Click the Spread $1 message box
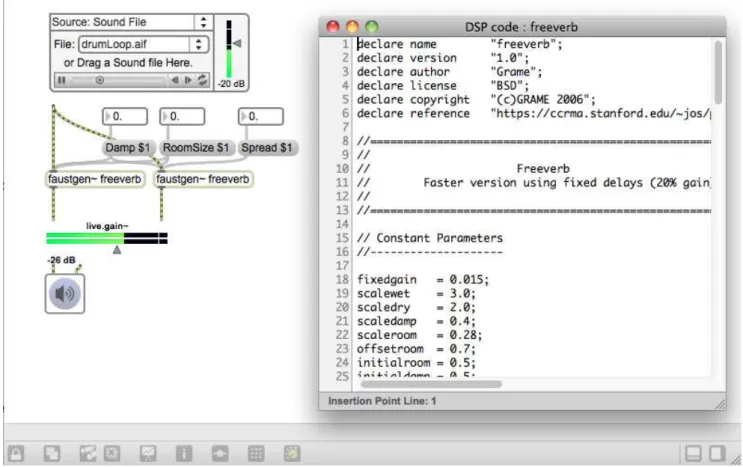The height and width of the screenshot is (467, 743). tap(267, 148)
